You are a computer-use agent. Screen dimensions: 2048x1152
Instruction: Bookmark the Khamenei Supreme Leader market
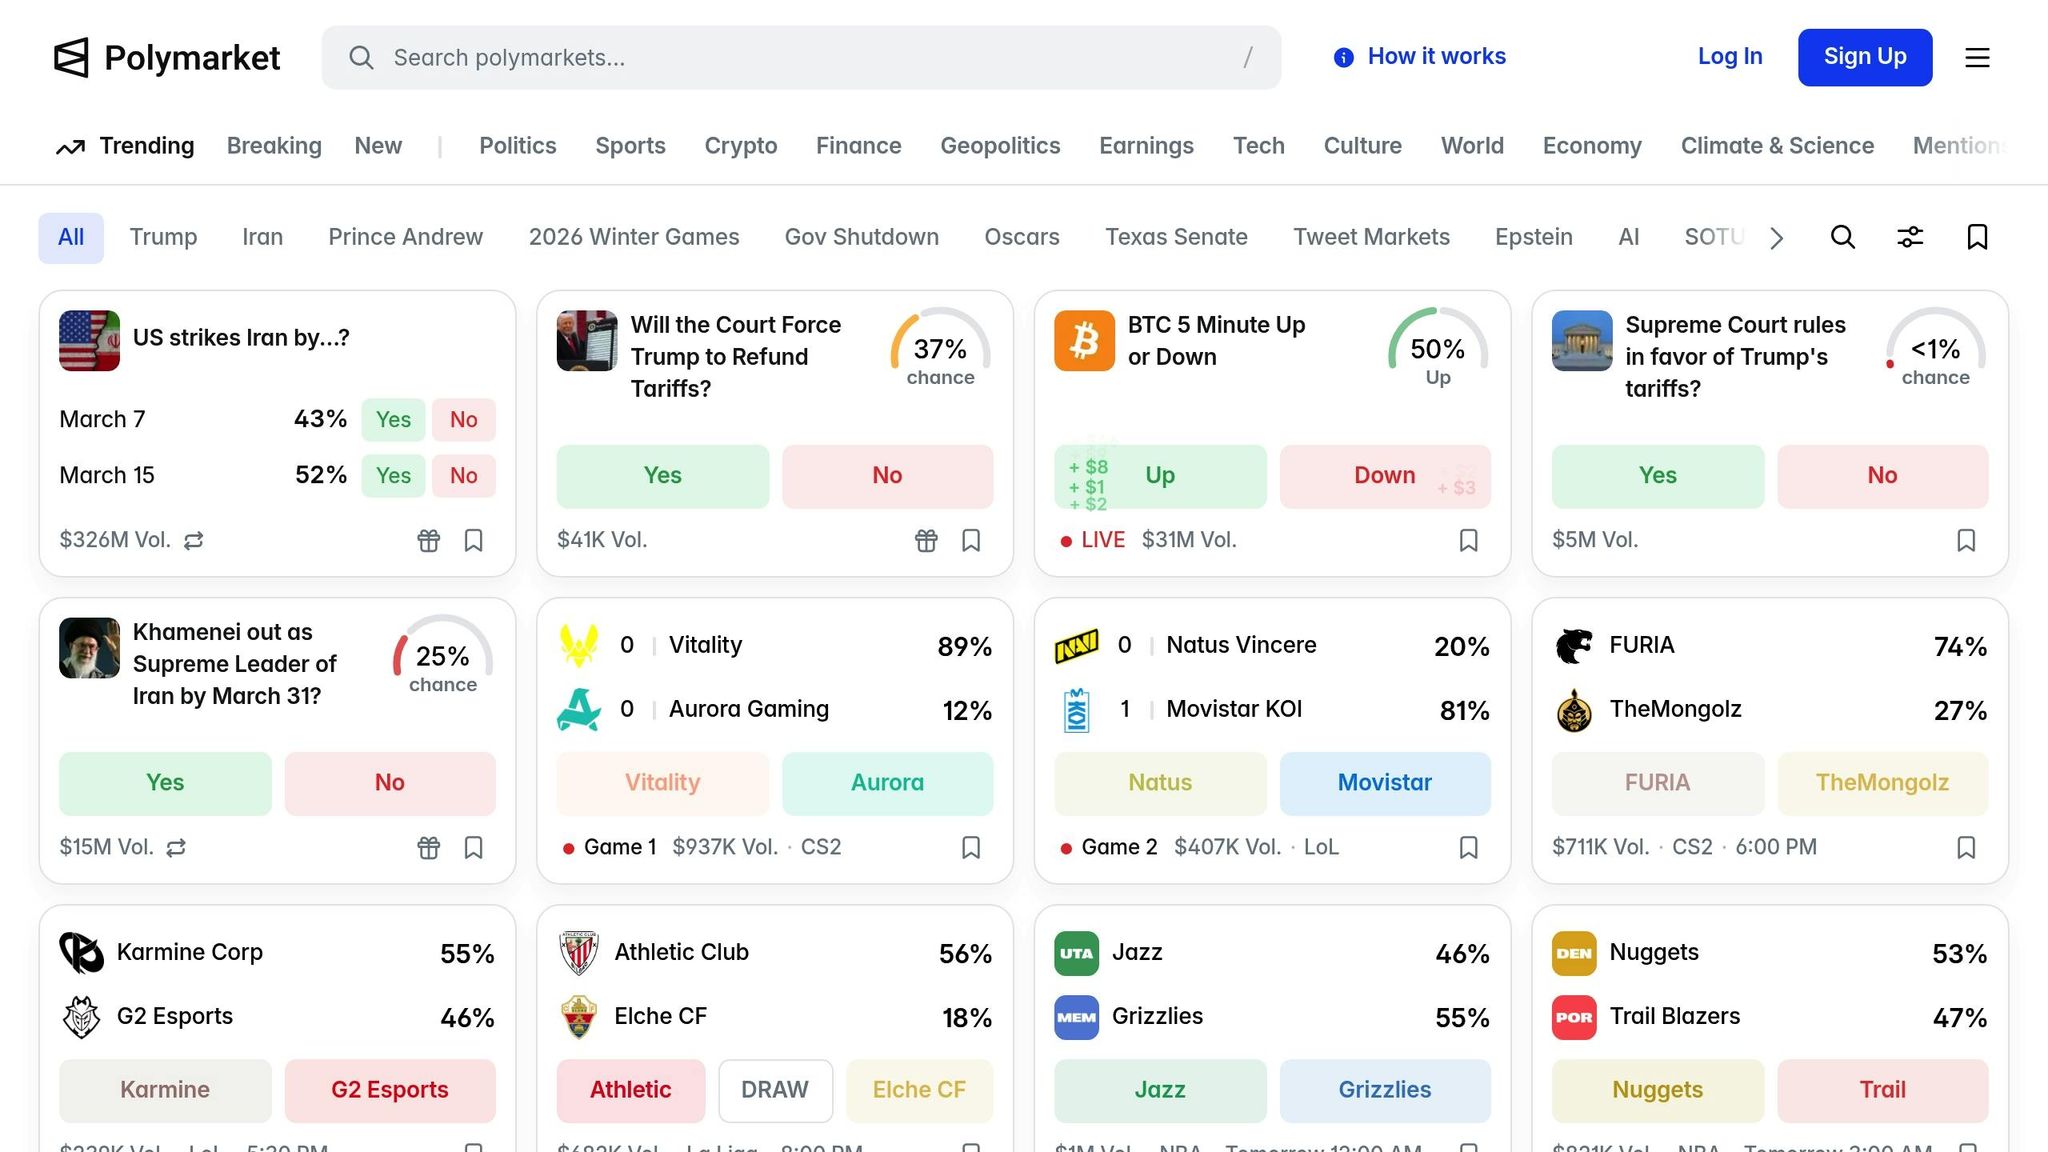coord(473,848)
